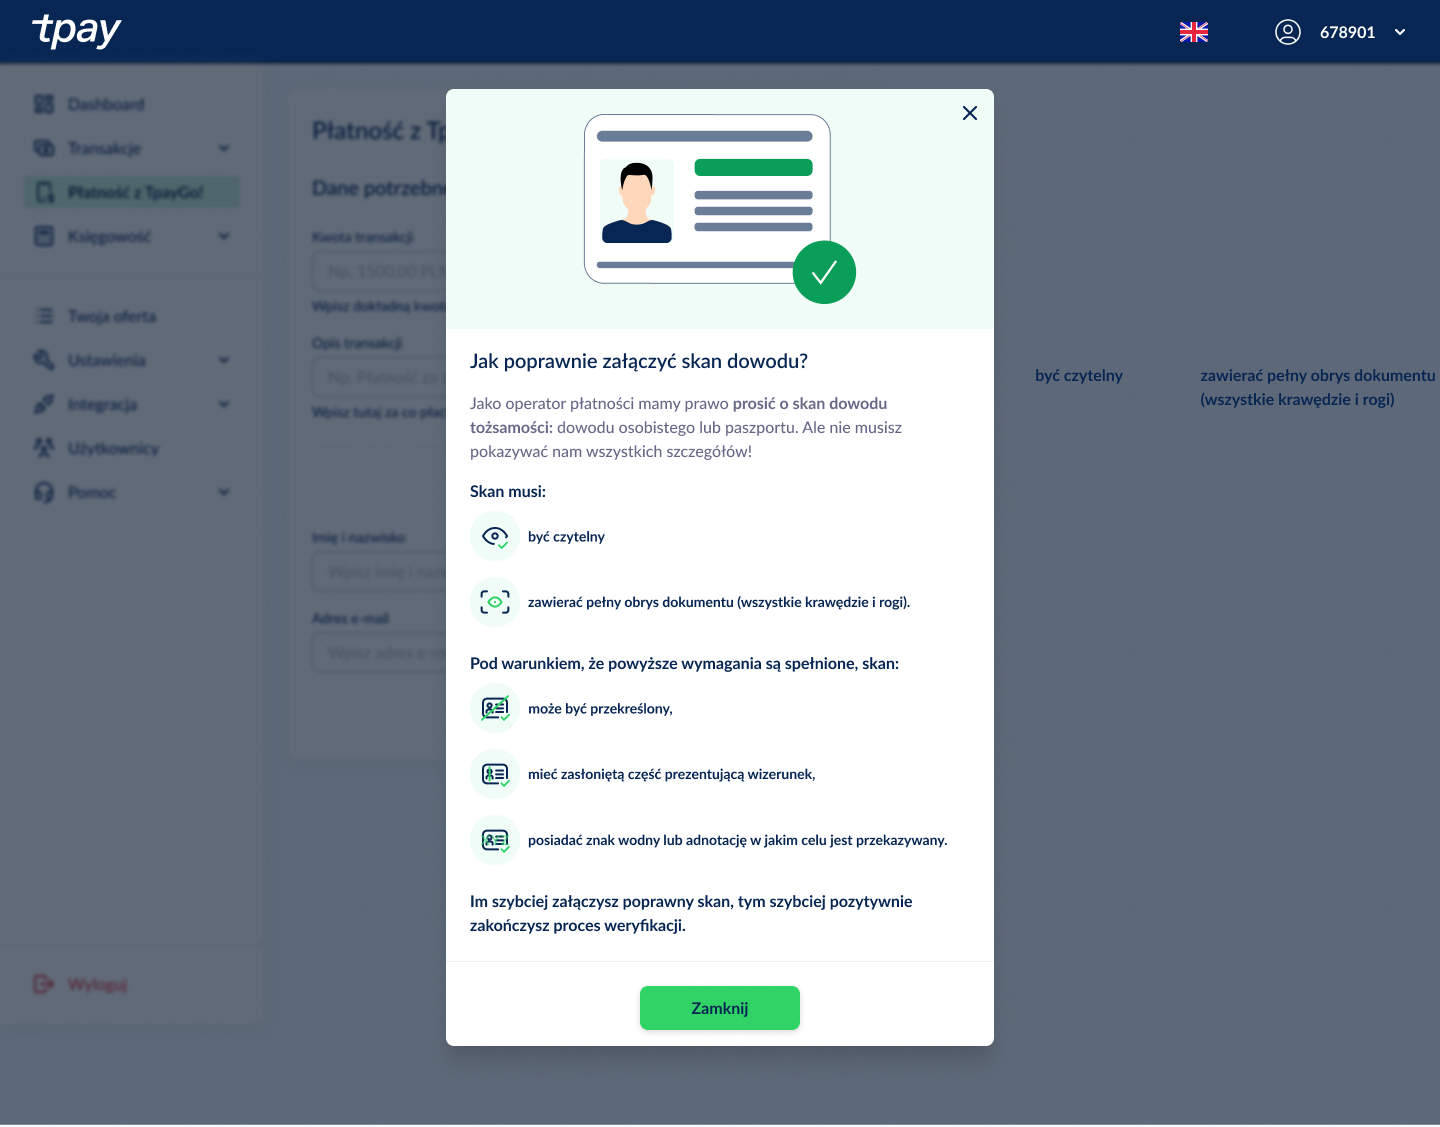Click the Kwota transakcji input field
Viewport: 1440px width, 1127px height.
(380, 271)
